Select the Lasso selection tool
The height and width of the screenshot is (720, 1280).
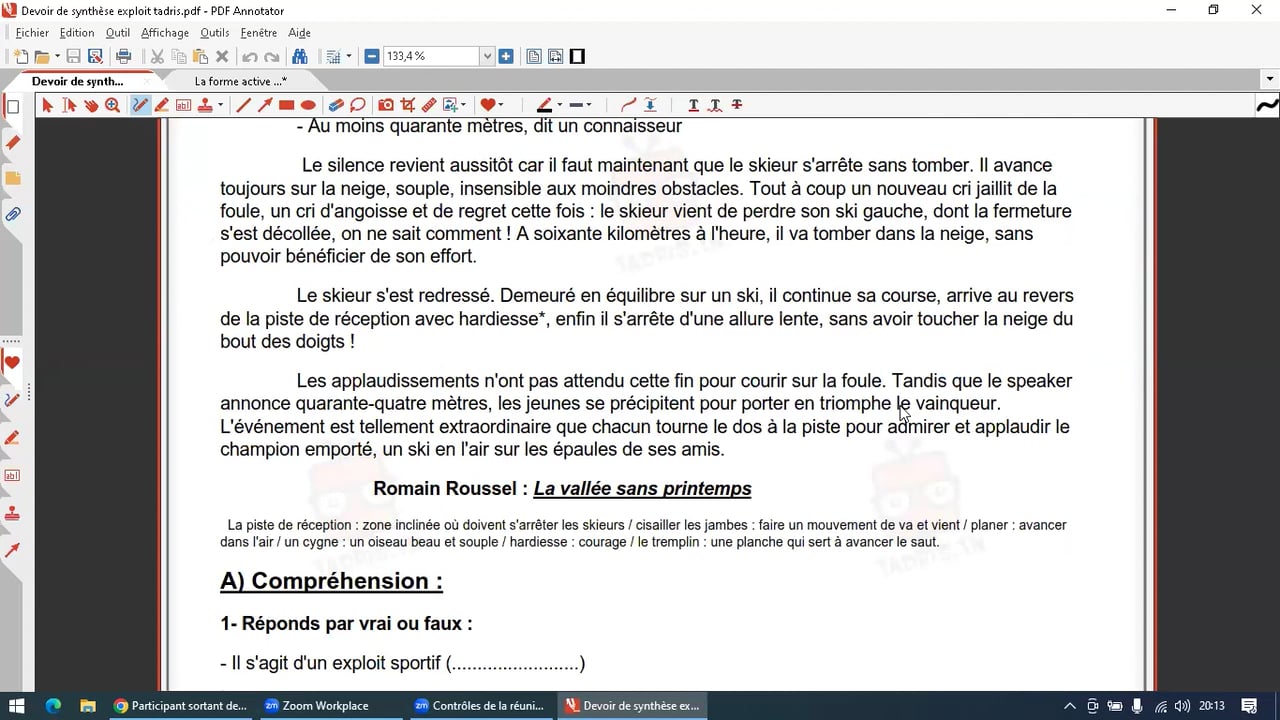click(358, 105)
